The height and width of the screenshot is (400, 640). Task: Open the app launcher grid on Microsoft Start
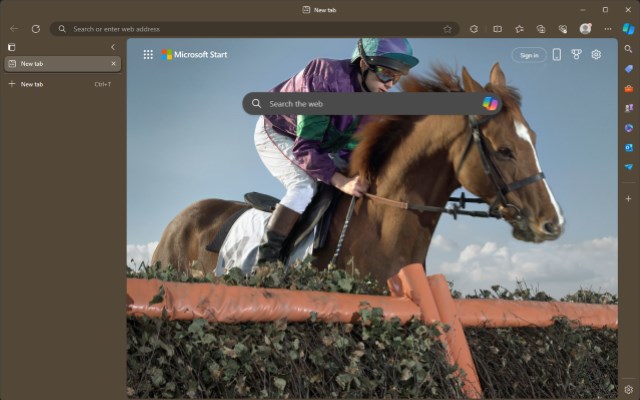click(148, 55)
